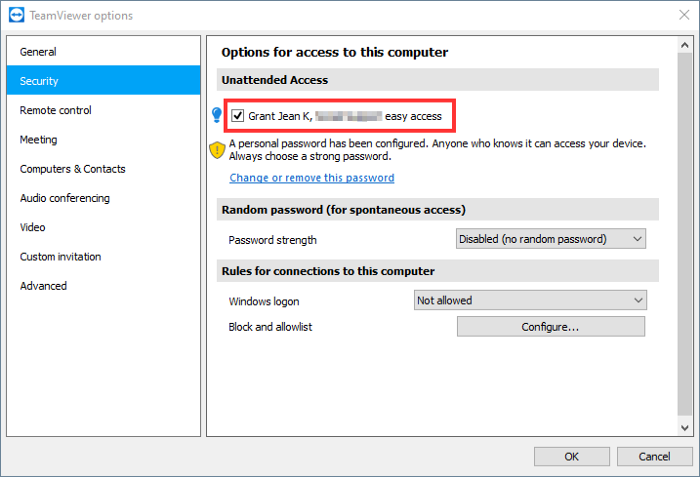Click the yellow warning shield icon
700x477 pixels.
[217, 150]
